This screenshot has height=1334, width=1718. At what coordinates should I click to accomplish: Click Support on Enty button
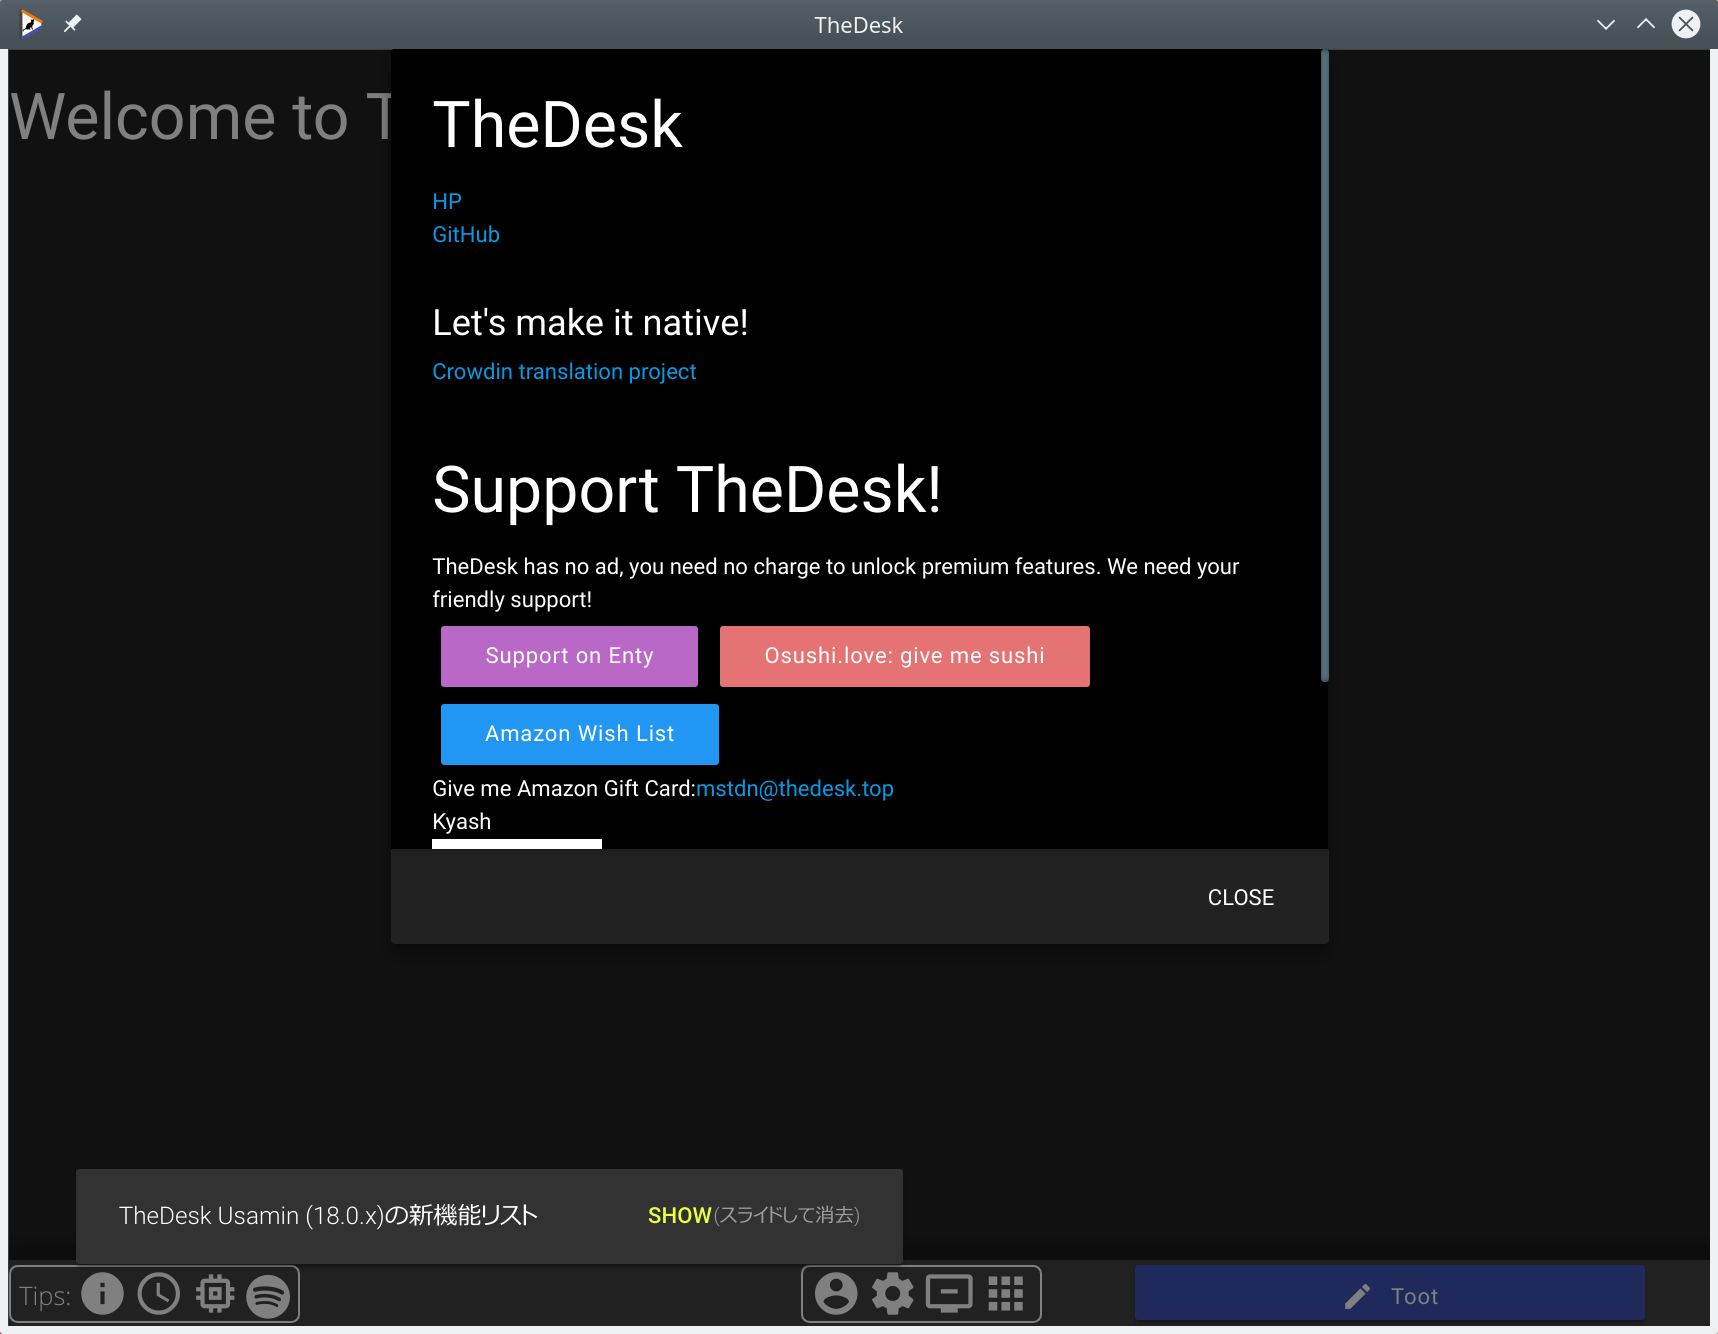[569, 656]
